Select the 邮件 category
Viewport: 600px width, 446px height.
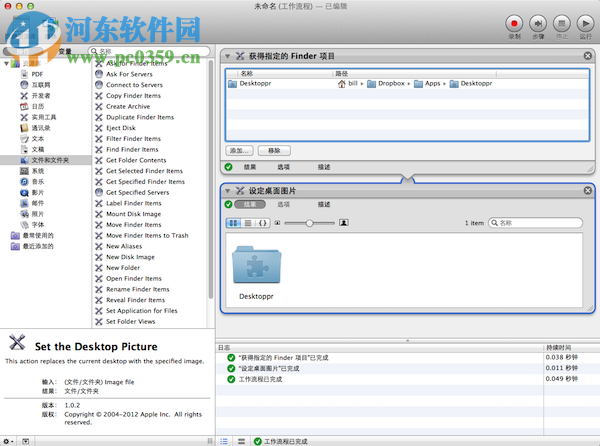click(32, 203)
